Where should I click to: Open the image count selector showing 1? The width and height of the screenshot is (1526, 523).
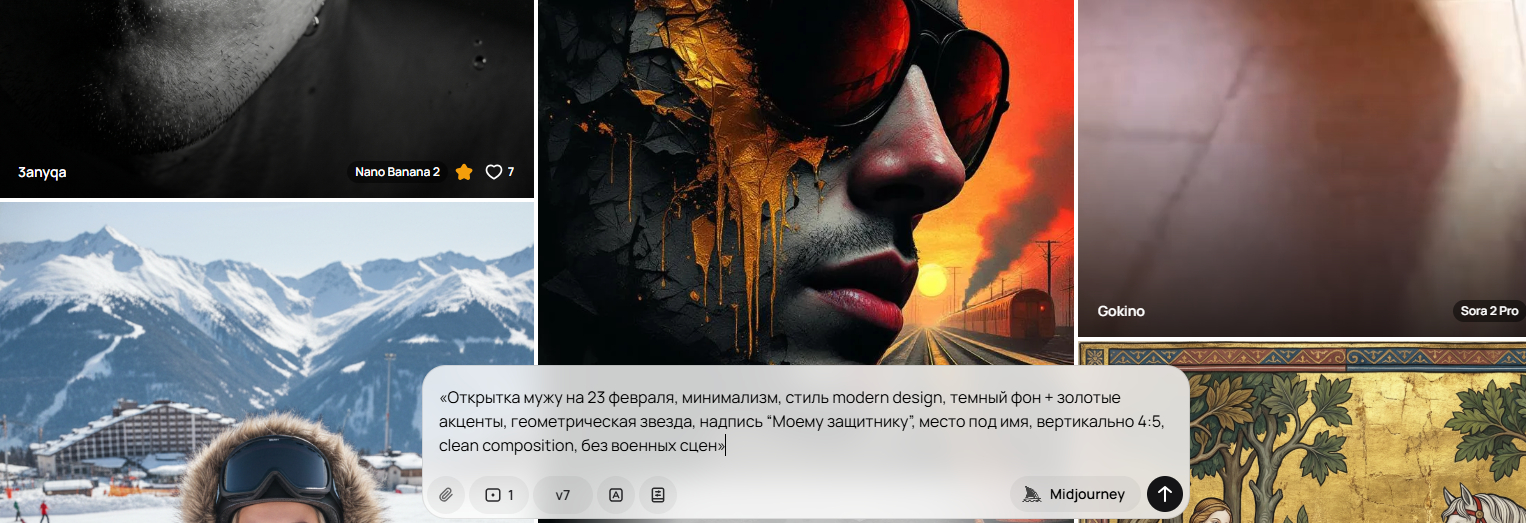[x=499, y=494]
